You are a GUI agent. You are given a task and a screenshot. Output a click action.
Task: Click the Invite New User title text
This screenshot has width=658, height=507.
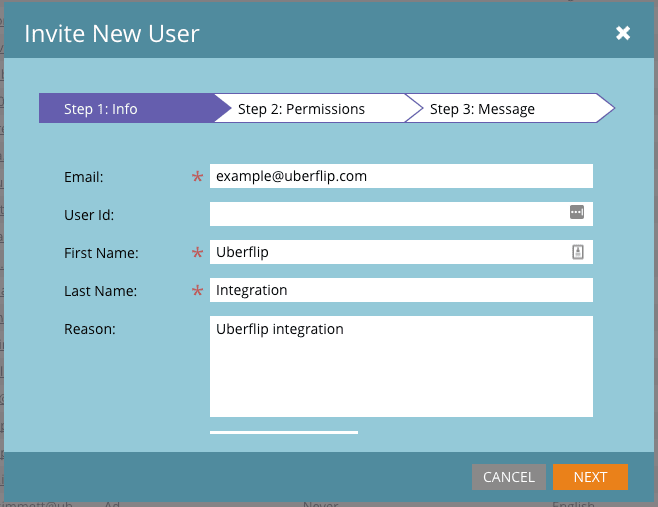[x=112, y=34]
